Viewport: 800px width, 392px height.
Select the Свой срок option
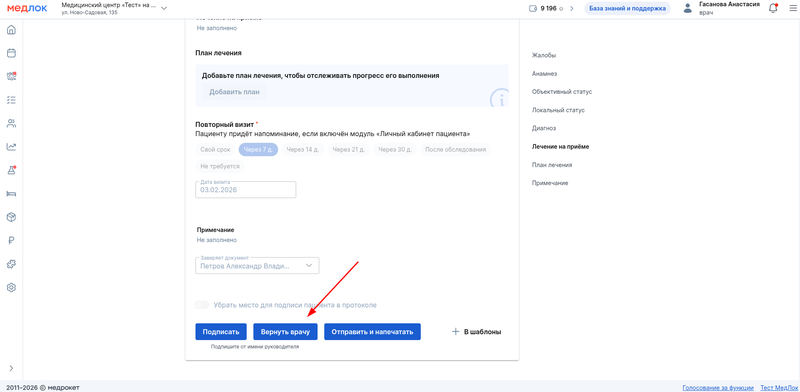(215, 150)
